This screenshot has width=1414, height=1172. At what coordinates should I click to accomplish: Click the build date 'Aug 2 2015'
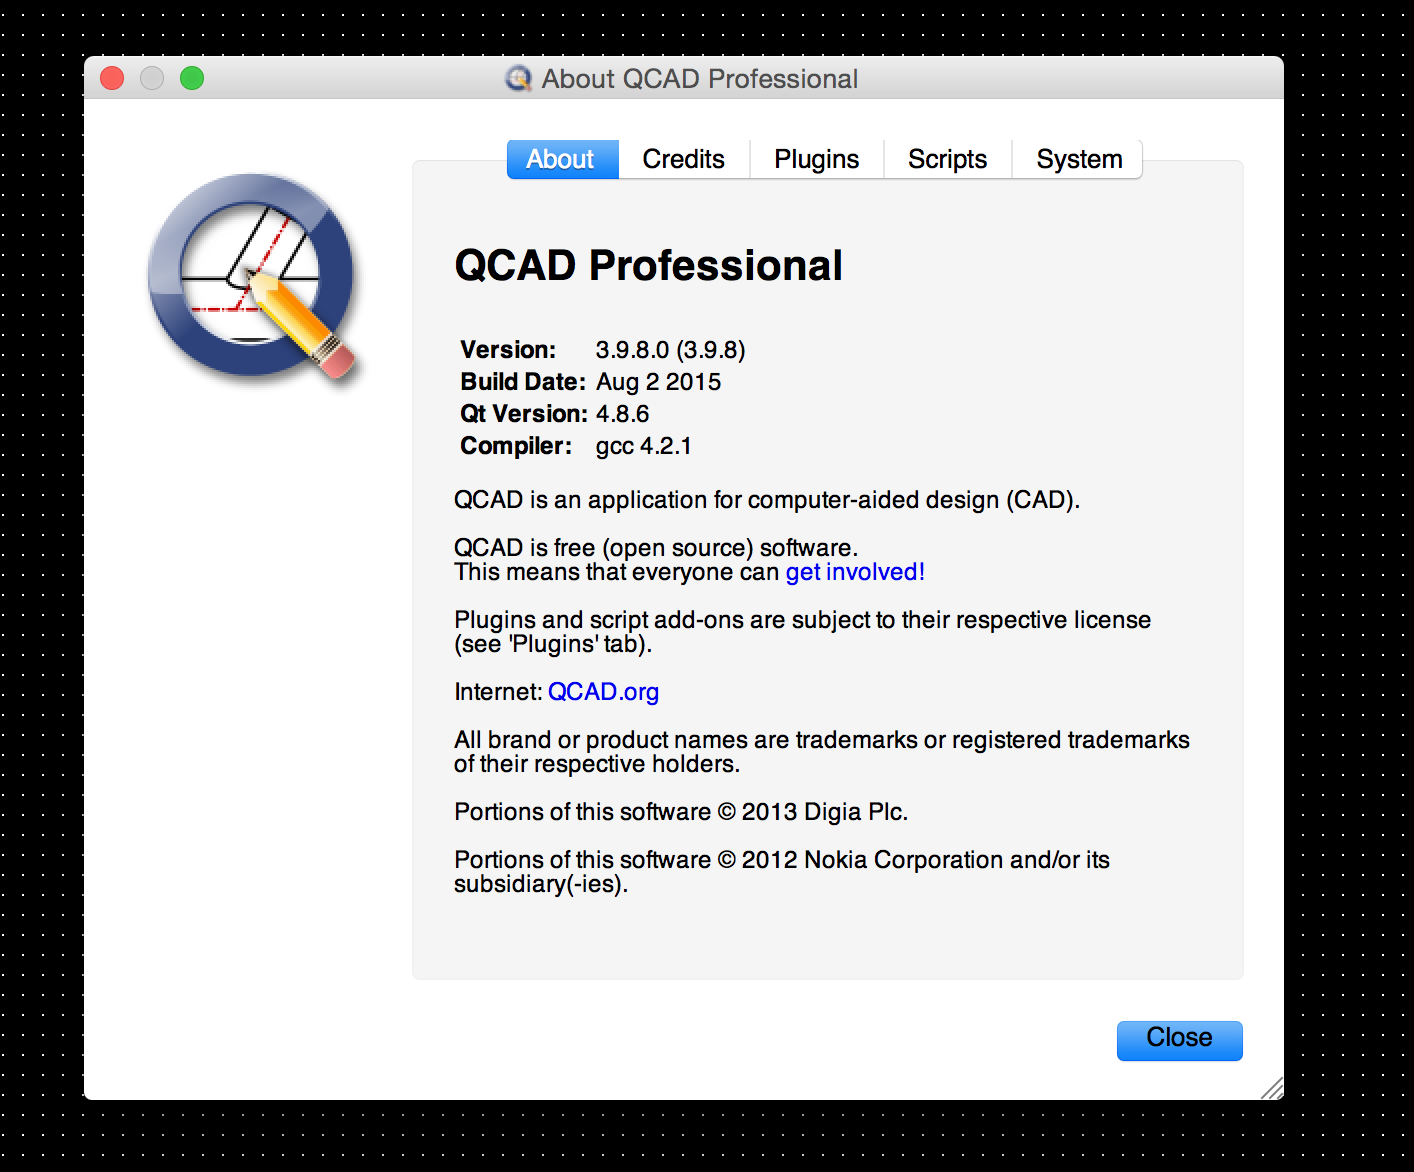pyautogui.click(x=659, y=382)
